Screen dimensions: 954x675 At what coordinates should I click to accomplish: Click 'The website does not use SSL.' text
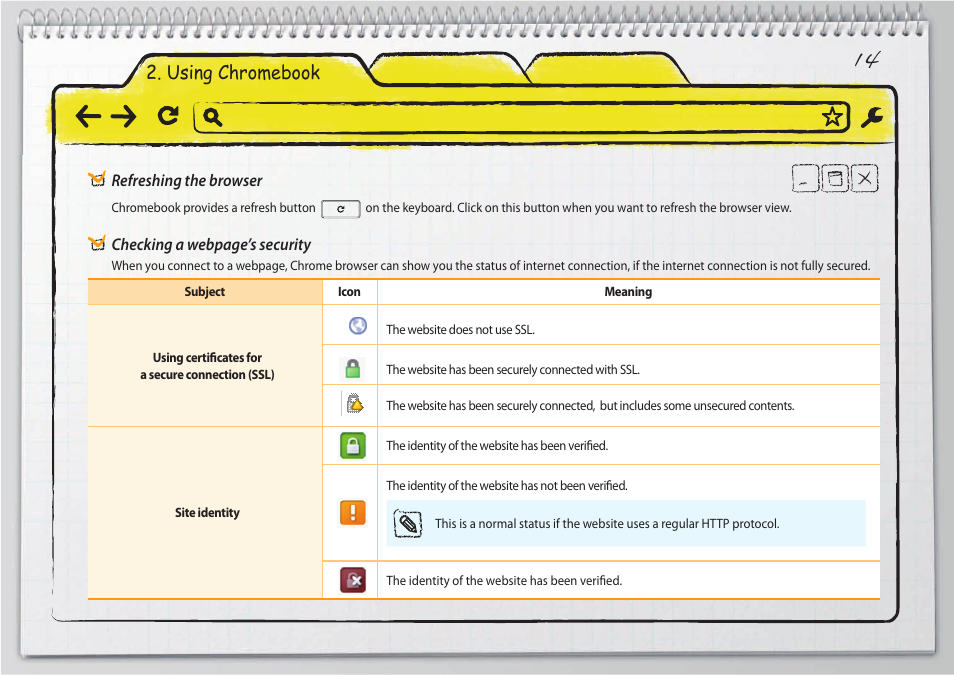(x=461, y=329)
